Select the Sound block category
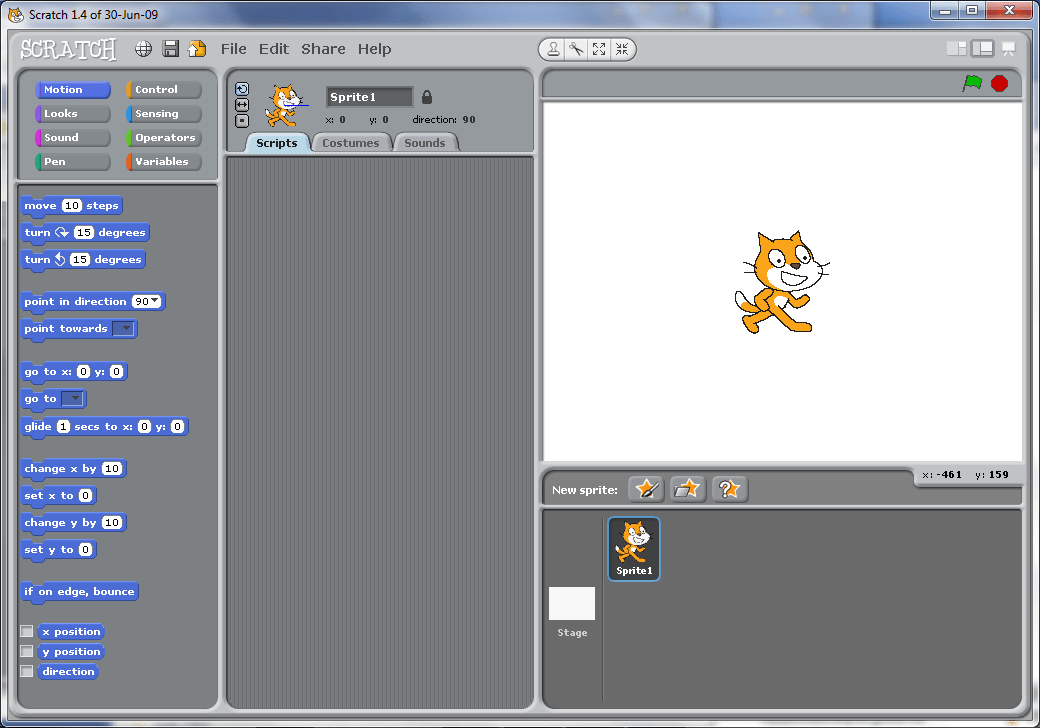This screenshot has height=728, width=1040. click(x=72, y=137)
